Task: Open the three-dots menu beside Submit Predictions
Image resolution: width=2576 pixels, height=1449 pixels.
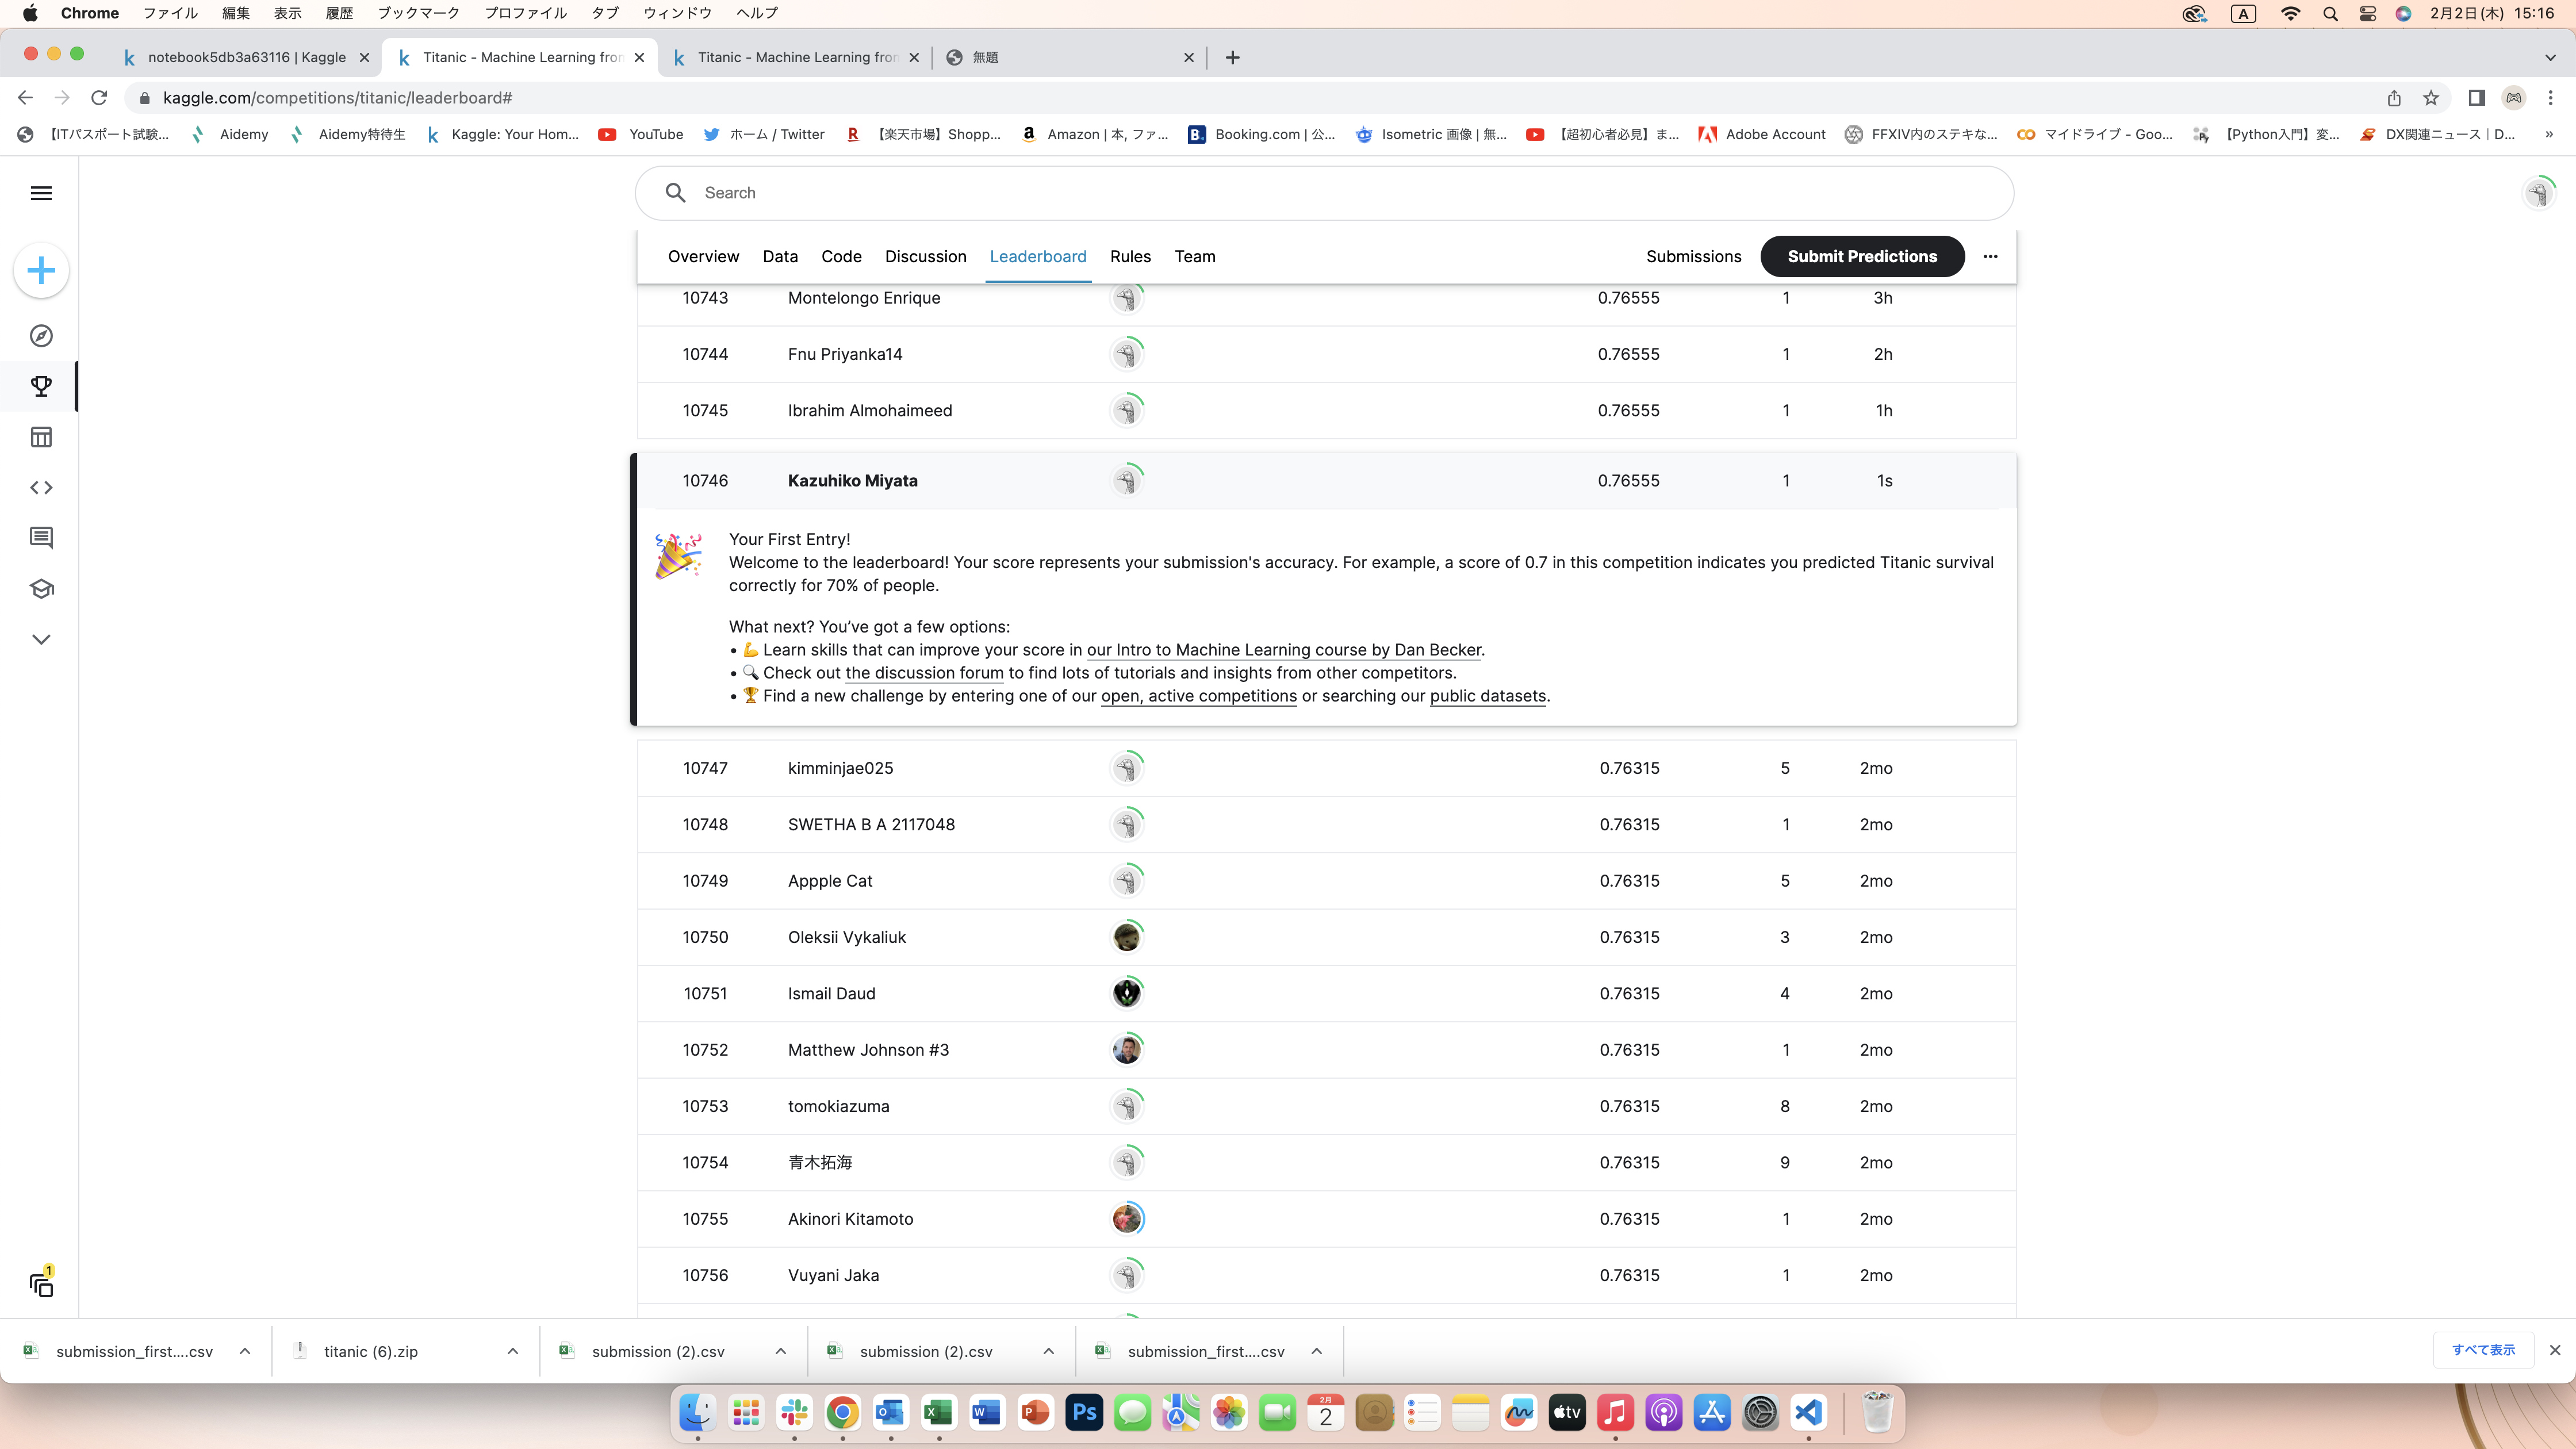Action: pos(1990,257)
